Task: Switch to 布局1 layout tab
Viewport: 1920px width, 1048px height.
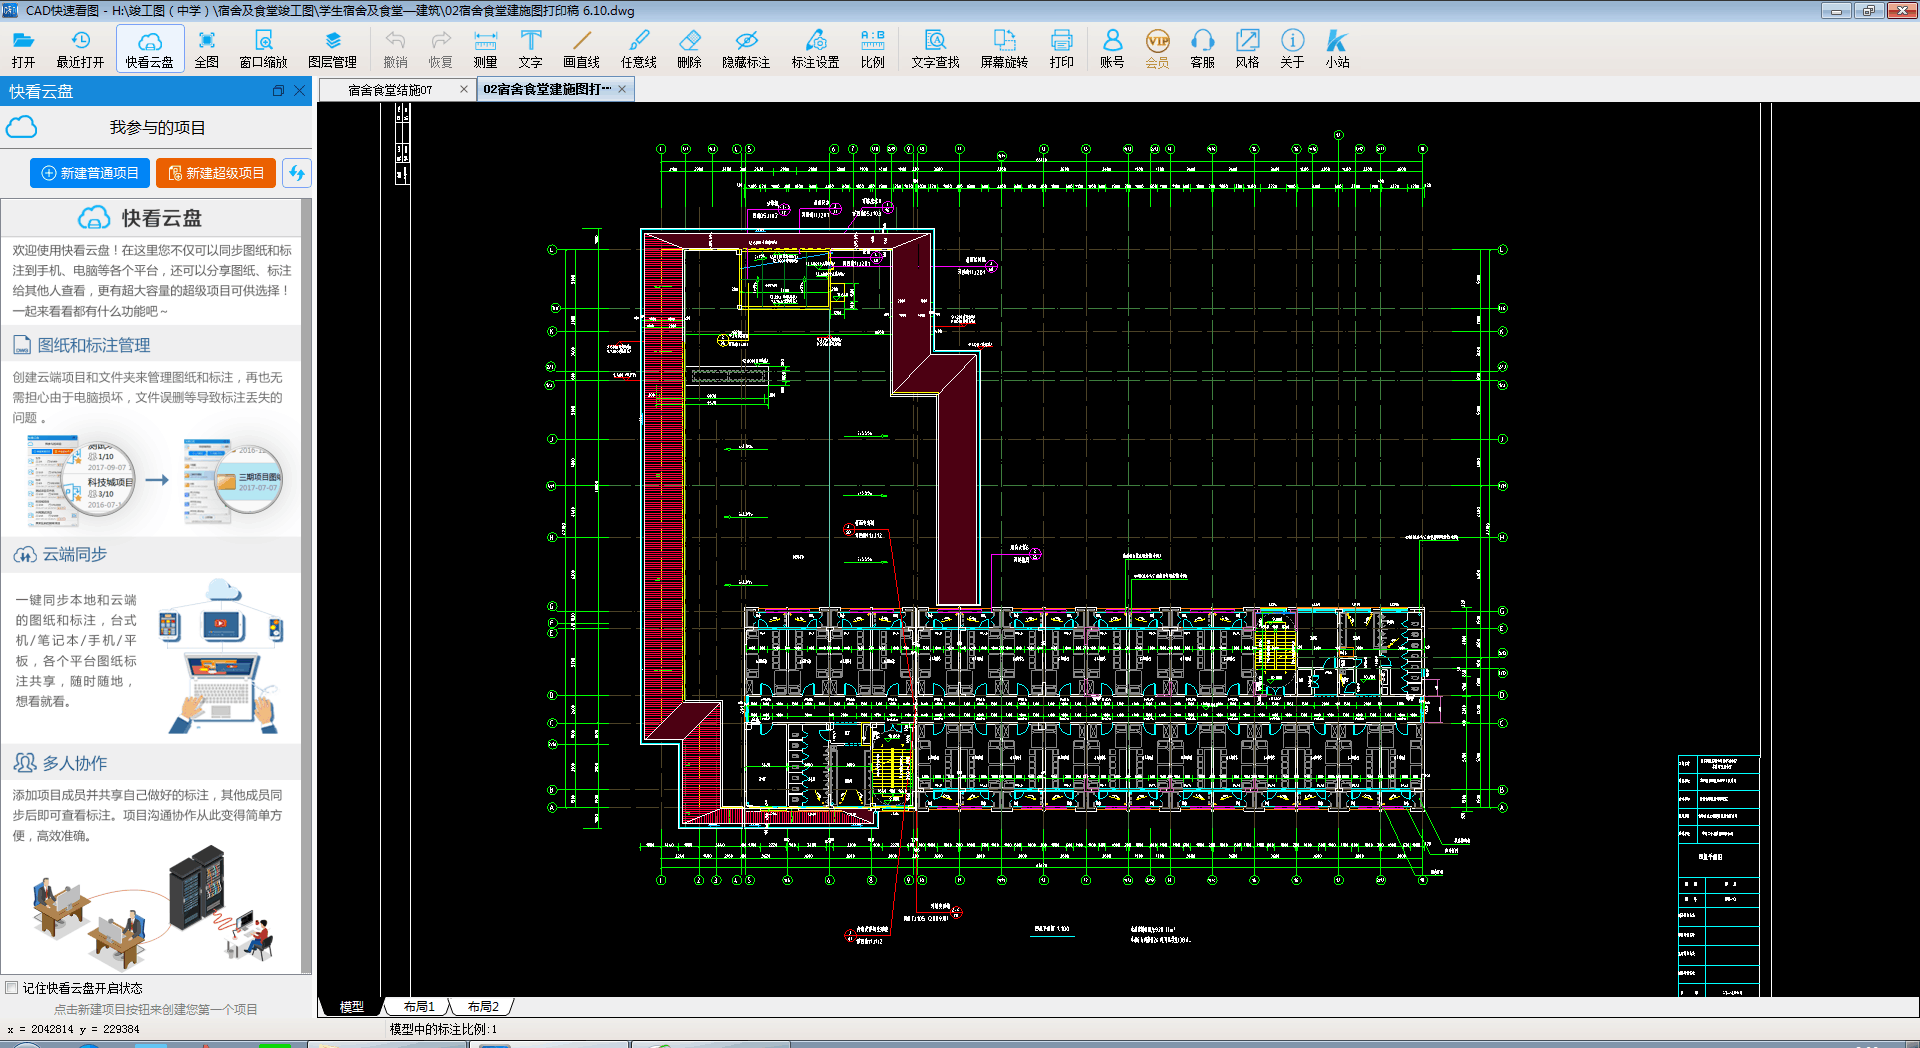Action: pyautogui.click(x=419, y=1007)
